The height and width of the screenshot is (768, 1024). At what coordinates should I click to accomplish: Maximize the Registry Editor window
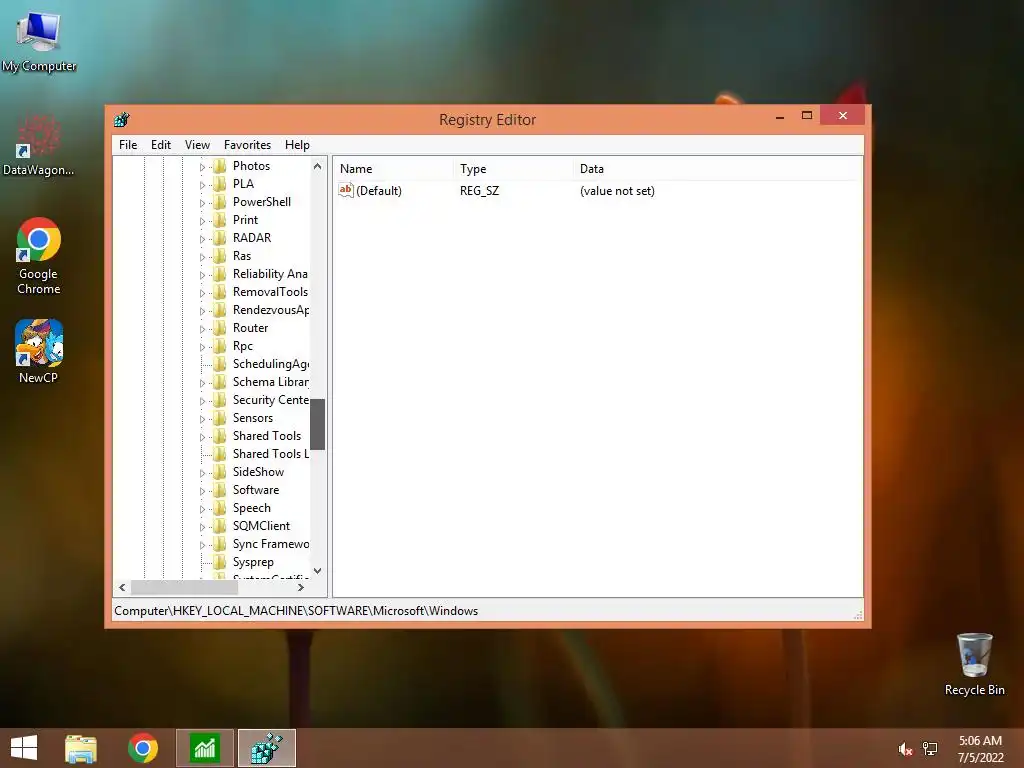click(x=807, y=116)
